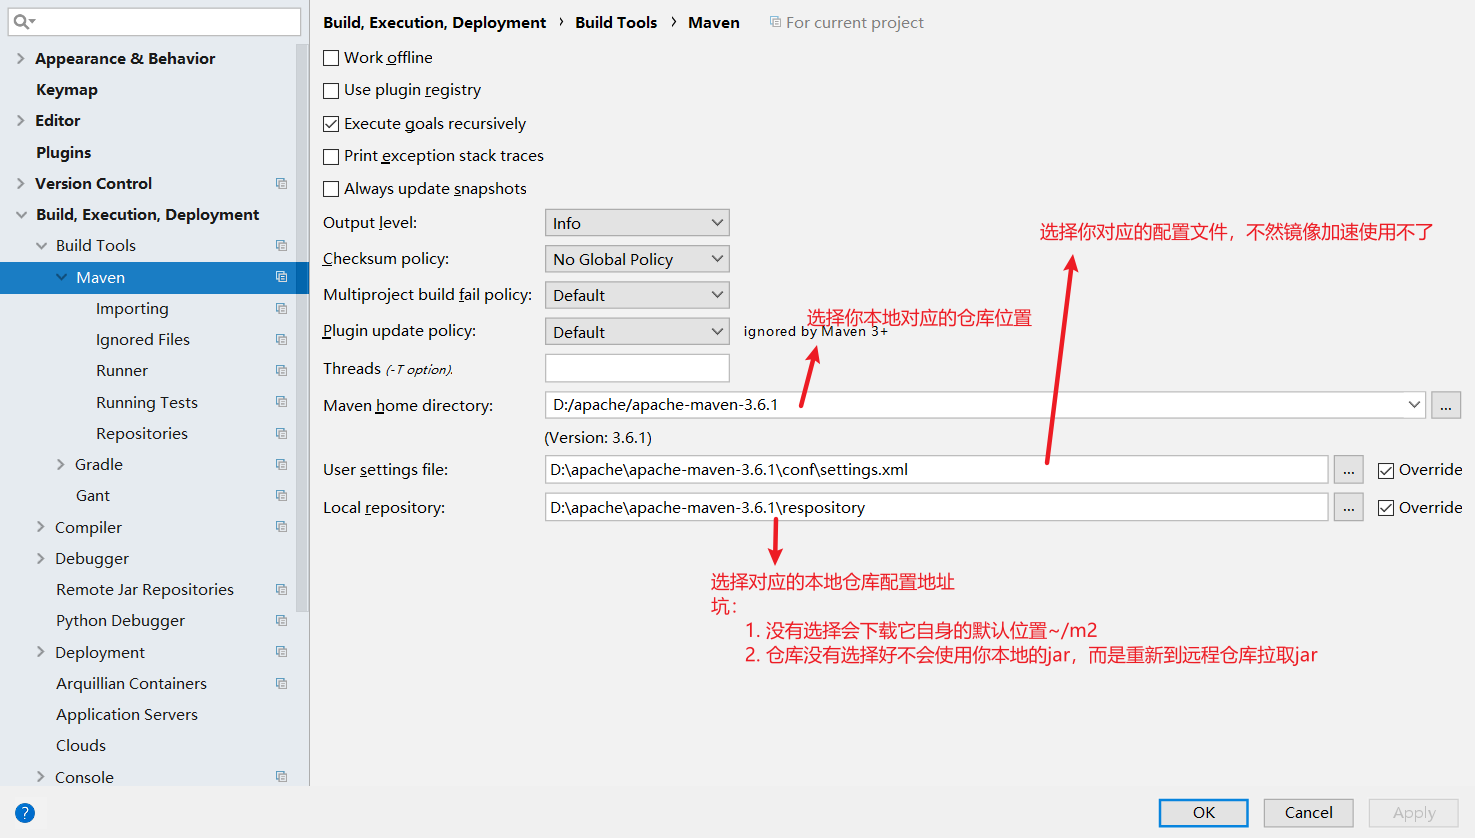Collapse Build, Execution, Deployment section

(x=21, y=215)
